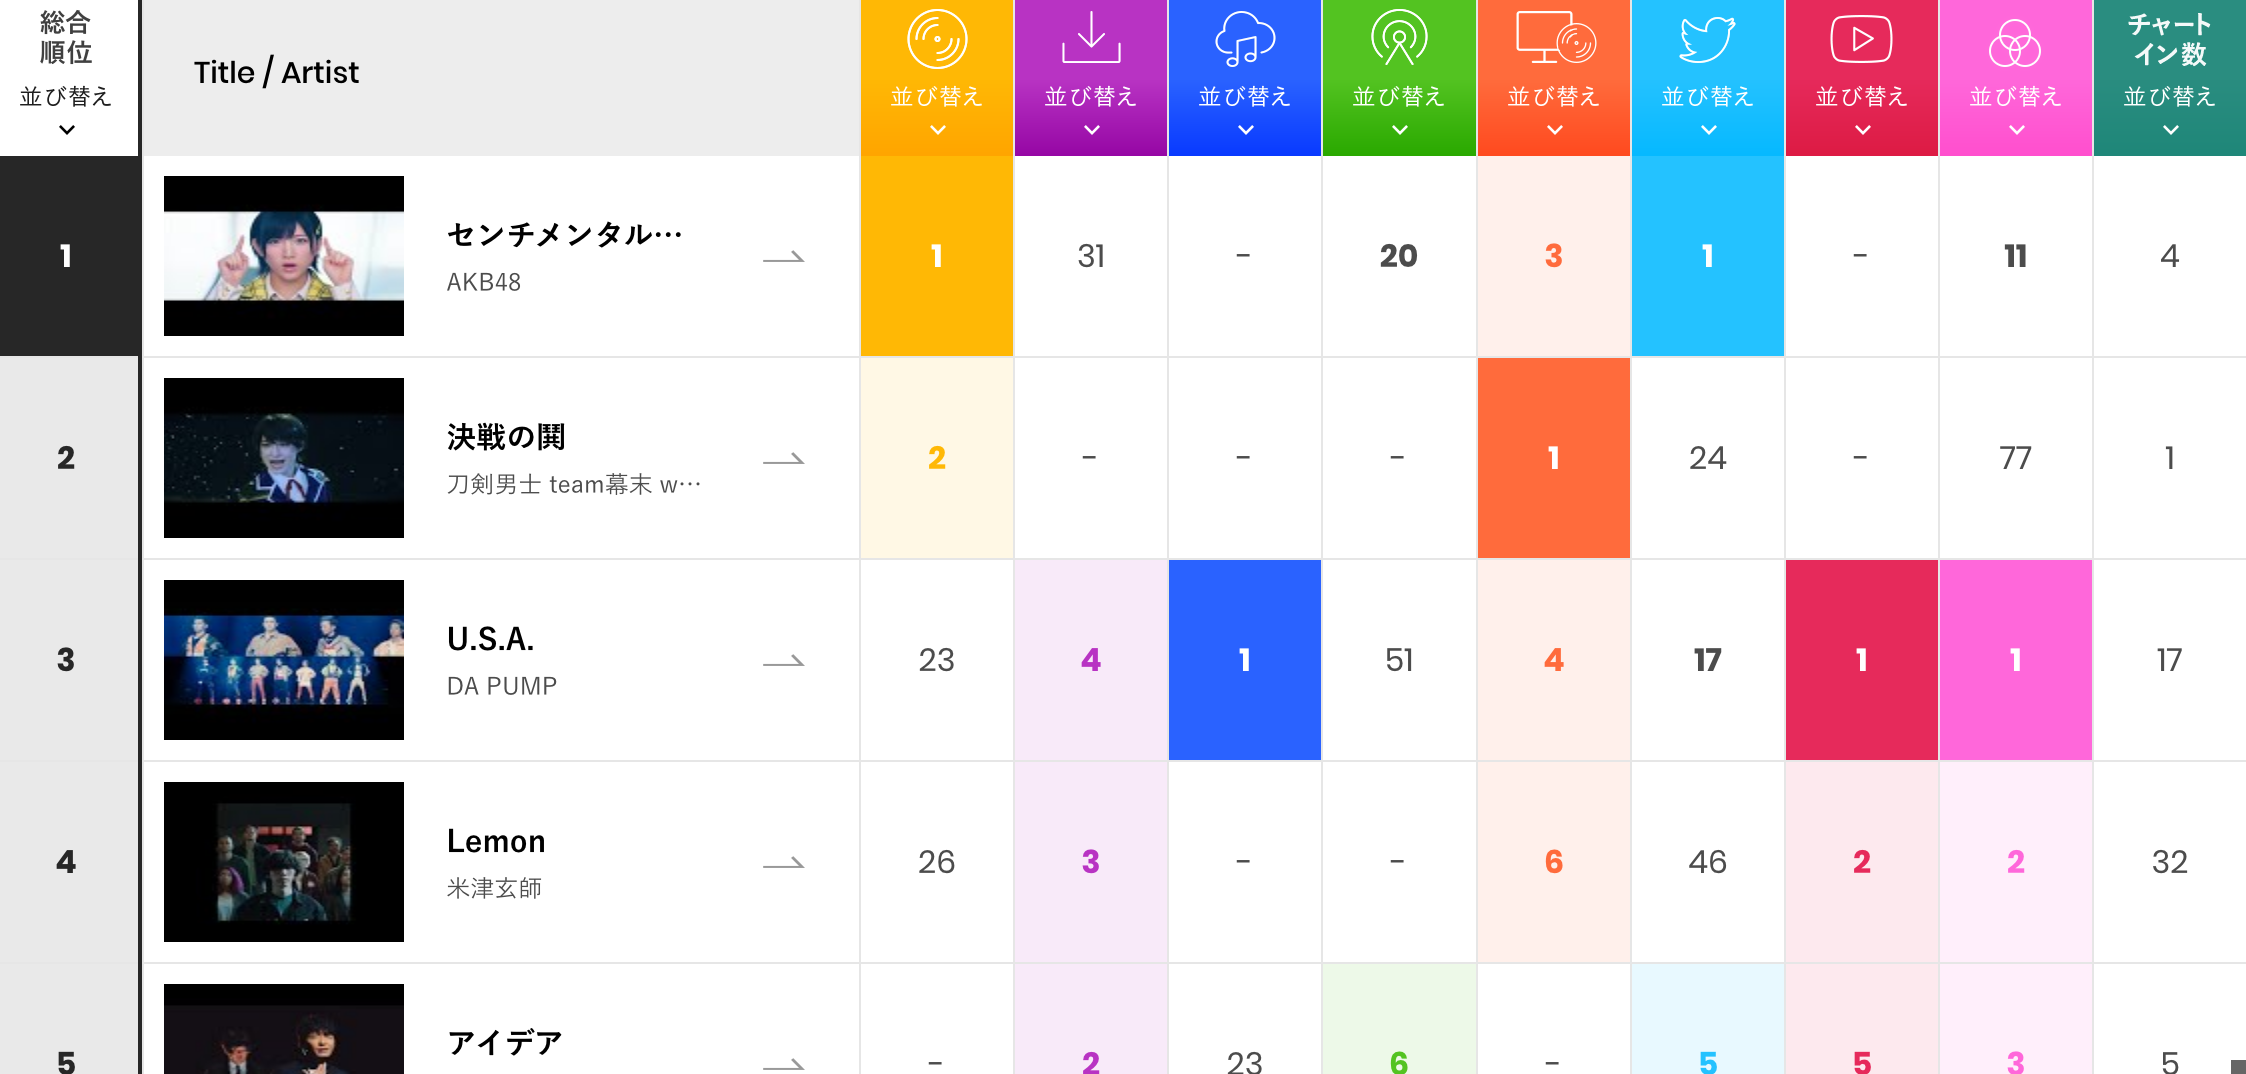
Task: Click the three-circles karaoke column icon
Action: point(2015,43)
